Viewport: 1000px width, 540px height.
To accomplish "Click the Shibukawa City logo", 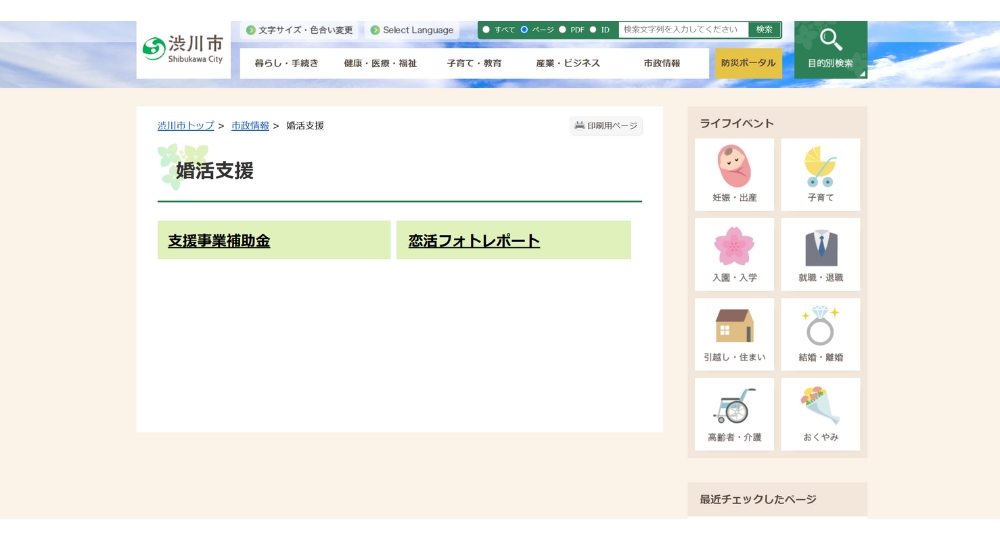I will point(183,49).
